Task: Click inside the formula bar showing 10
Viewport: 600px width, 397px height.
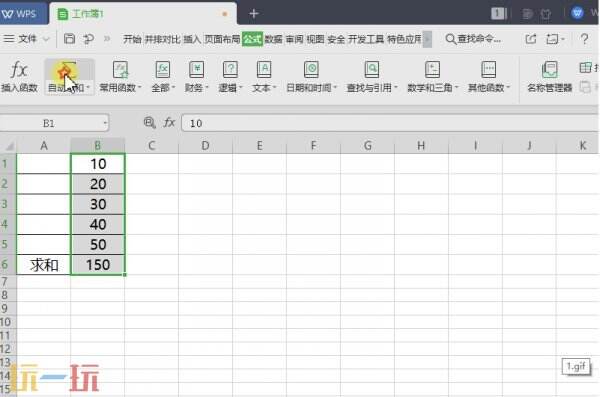Action: click(390, 123)
